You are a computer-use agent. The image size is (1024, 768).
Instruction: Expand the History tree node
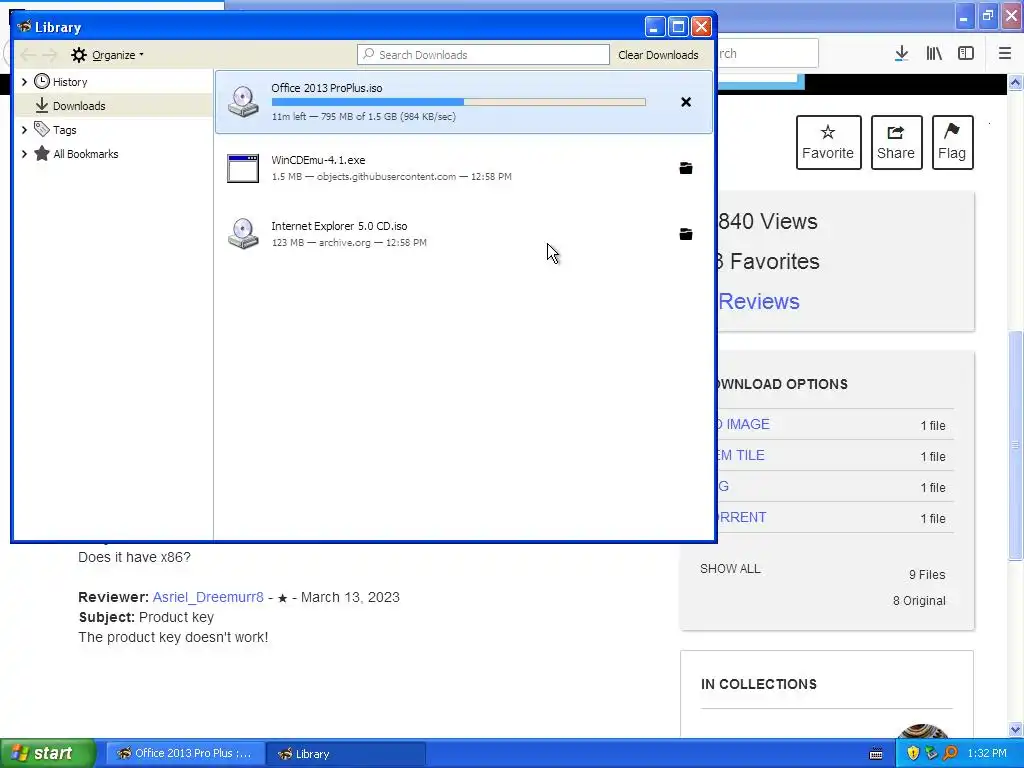[x=24, y=82]
